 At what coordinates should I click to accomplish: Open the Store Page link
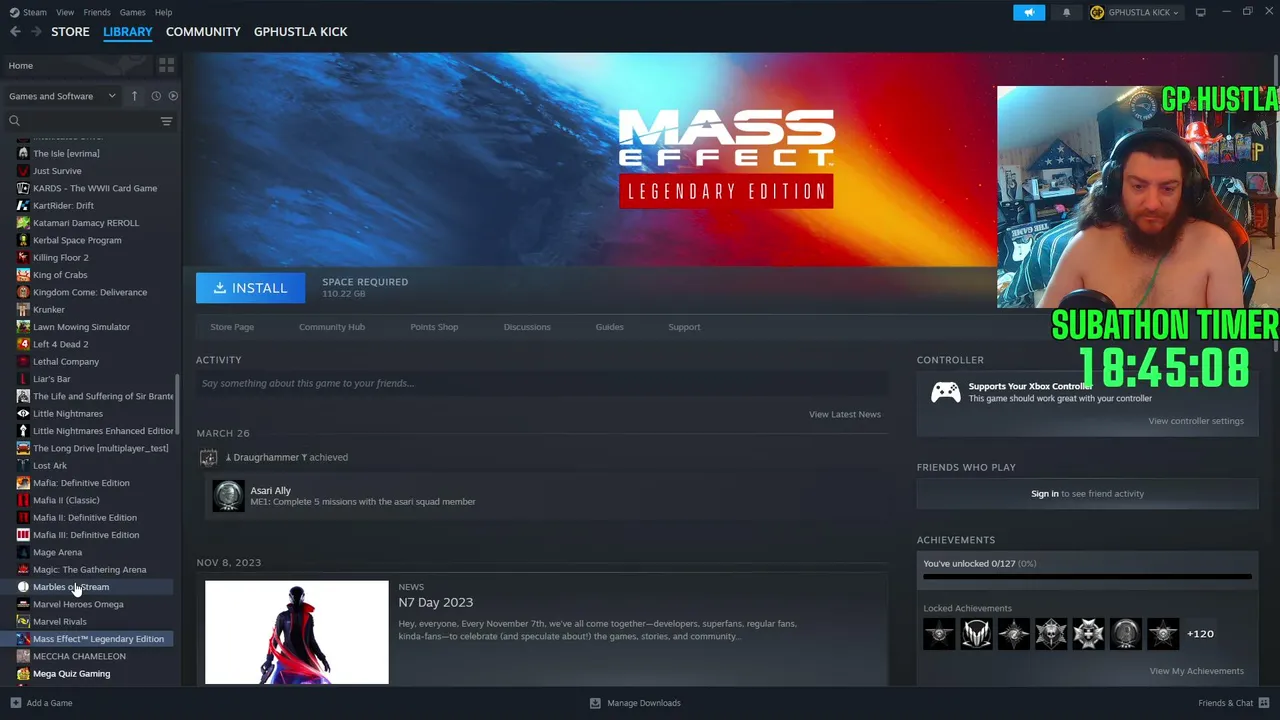point(232,327)
